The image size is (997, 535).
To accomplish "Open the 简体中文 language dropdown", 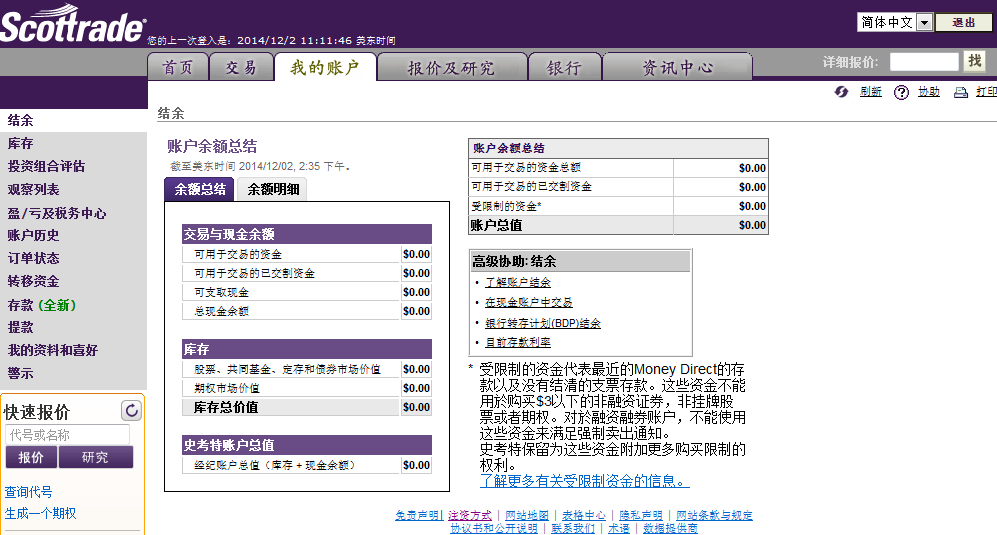I will 924,22.
